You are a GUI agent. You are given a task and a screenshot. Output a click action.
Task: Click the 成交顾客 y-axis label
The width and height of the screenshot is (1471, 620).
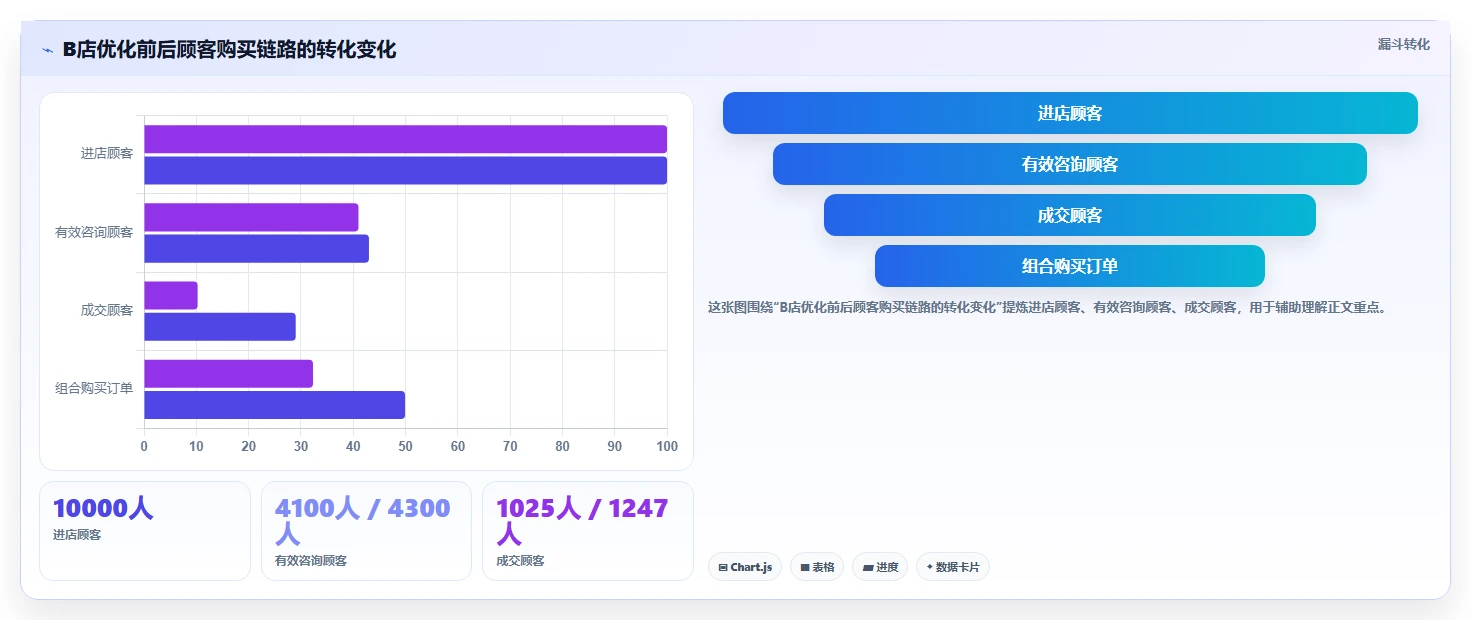tap(107, 310)
